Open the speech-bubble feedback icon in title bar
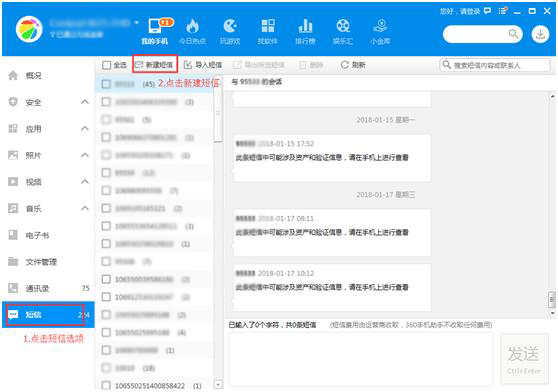Image resolution: width=558 pixels, height=392 pixels. 487,11
